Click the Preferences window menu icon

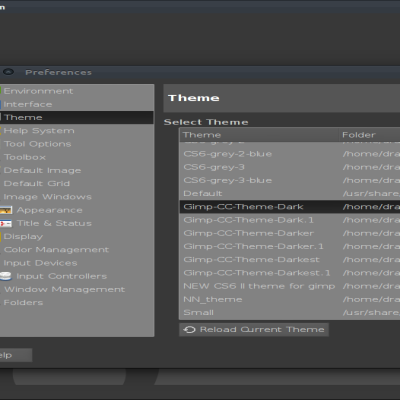click(x=8, y=72)
